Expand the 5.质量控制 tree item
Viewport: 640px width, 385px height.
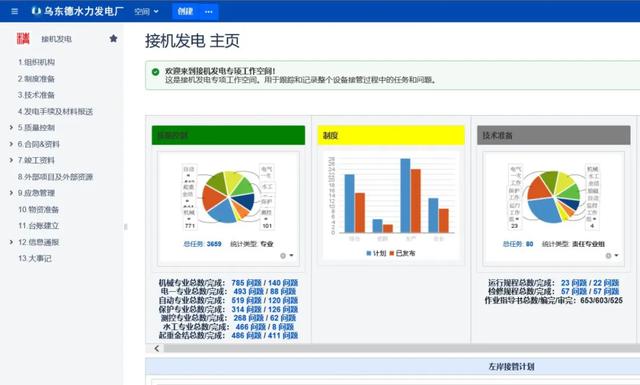11,128
